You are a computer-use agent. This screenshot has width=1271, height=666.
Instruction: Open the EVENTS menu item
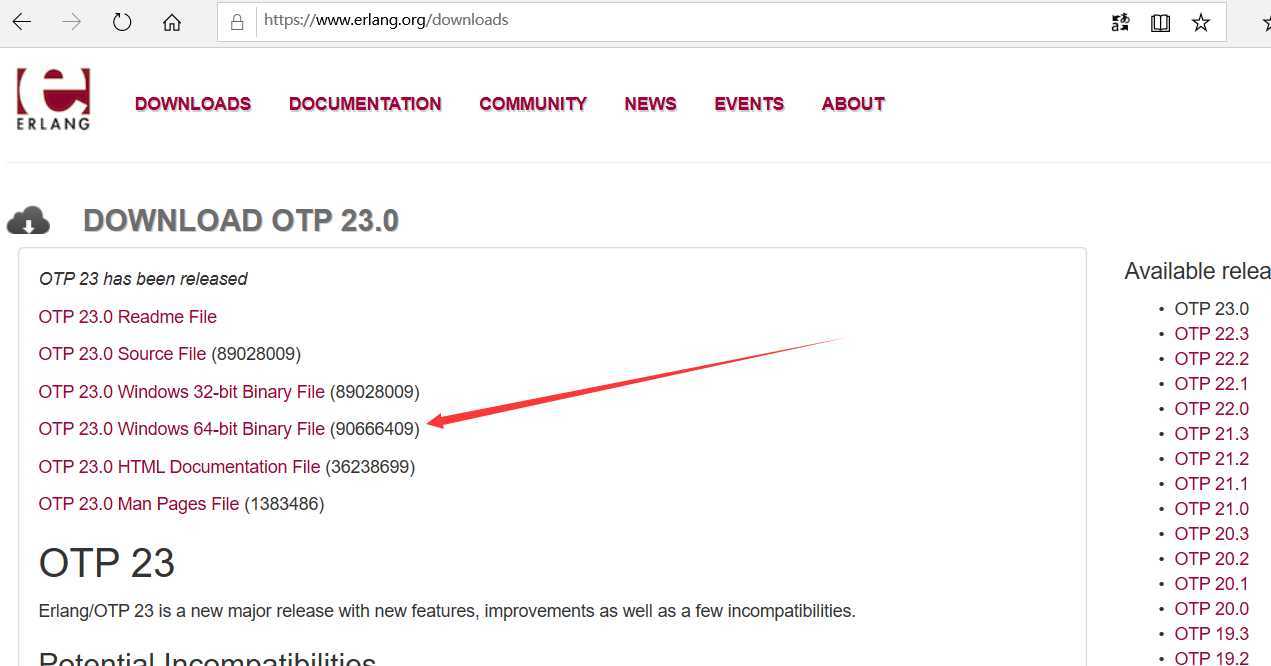coord(749,104)
